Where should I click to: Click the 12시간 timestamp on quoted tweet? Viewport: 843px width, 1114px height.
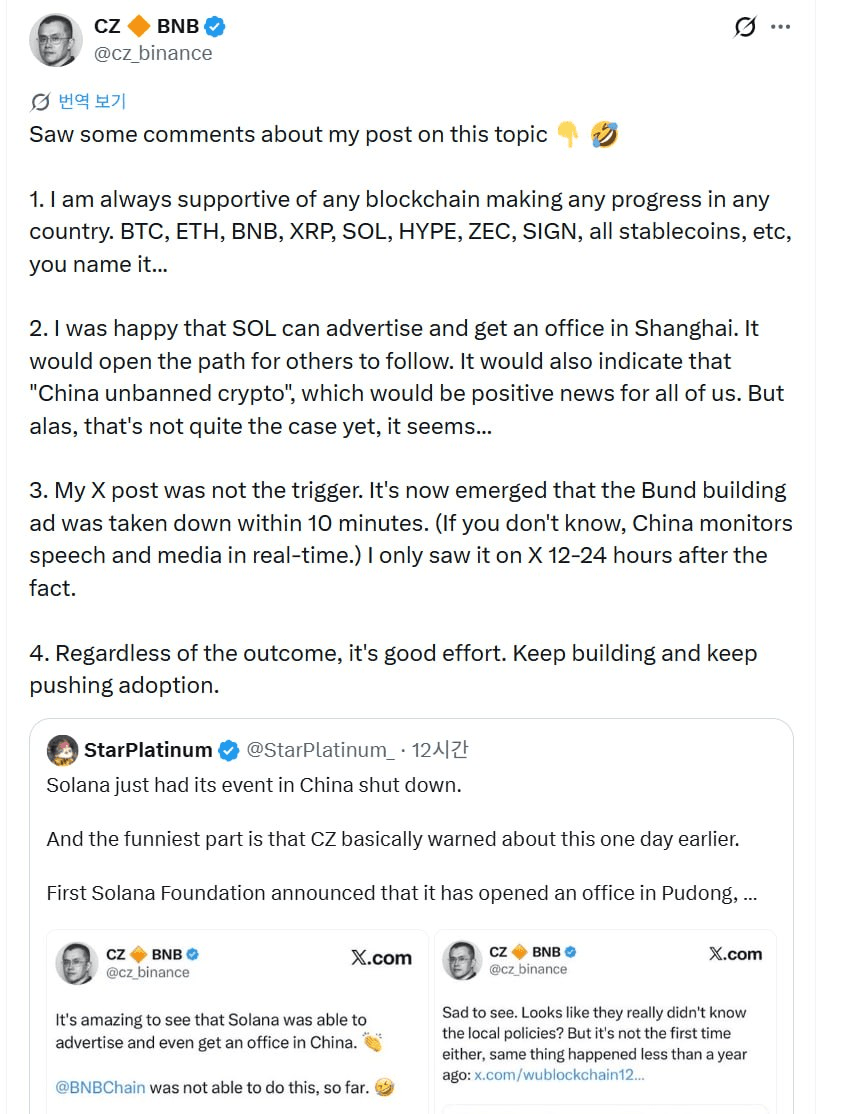tap(440, 750)
